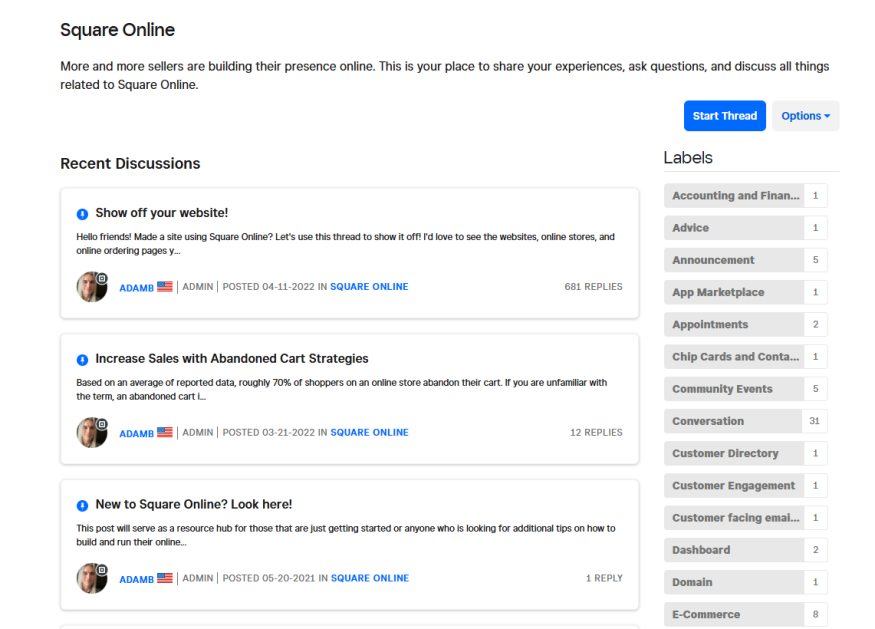Click the count 5 next to Announcement
Viewport: 875px width, 629px height.
pos(816,260)
